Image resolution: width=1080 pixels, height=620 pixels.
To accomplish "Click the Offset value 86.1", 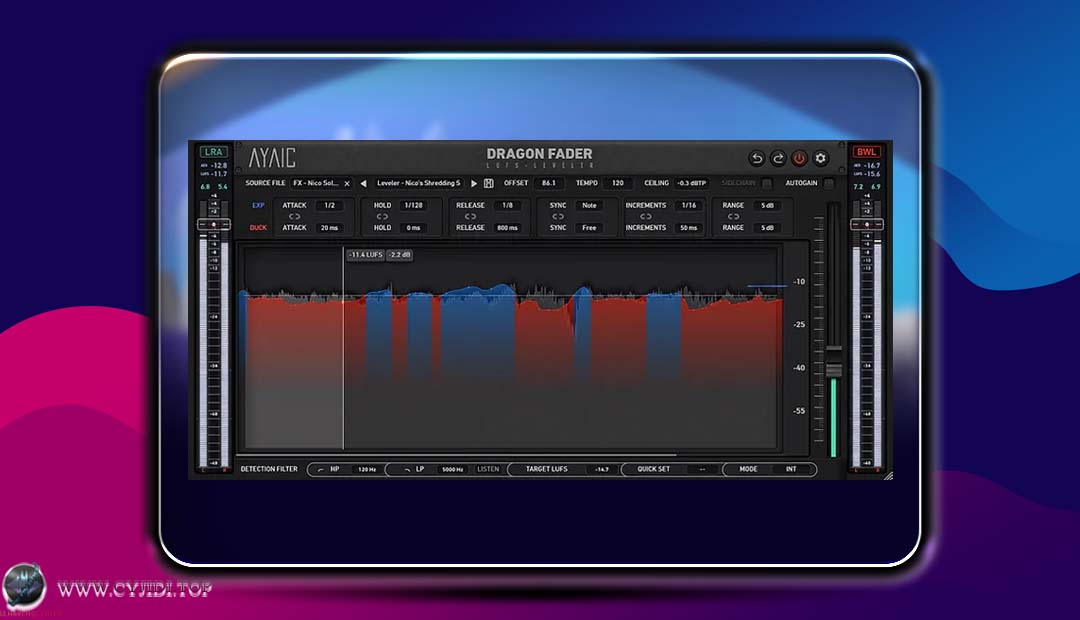I will [549, 183].
